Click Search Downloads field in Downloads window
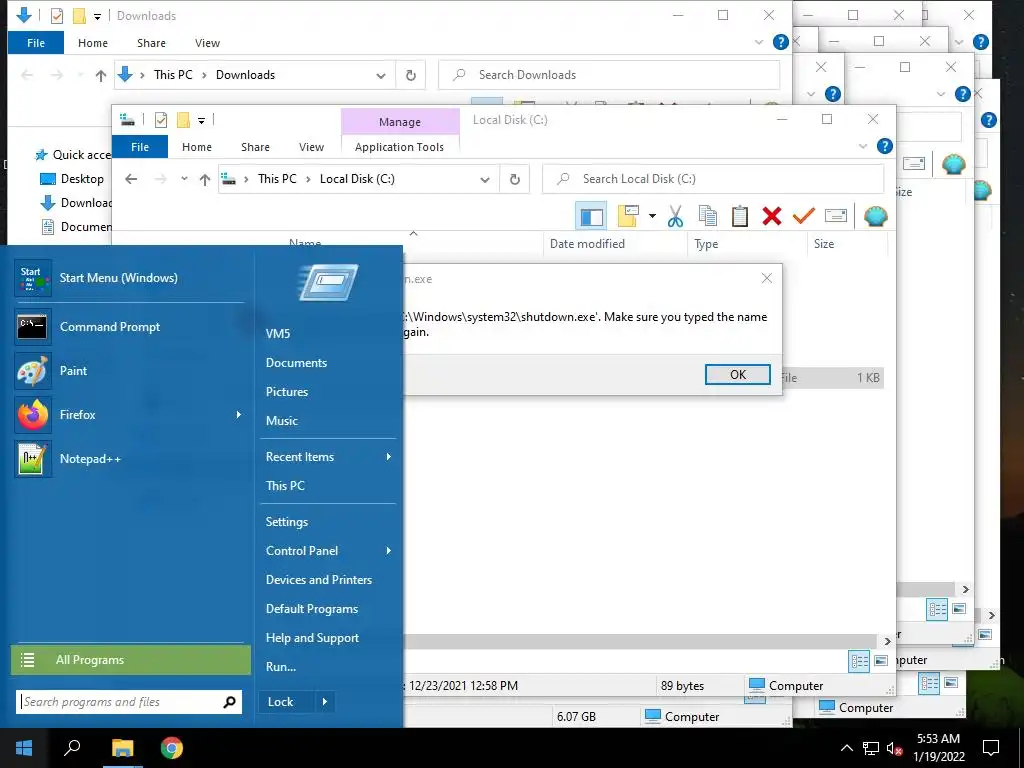Screen dimensions: 1024x768 click(609, 75)
